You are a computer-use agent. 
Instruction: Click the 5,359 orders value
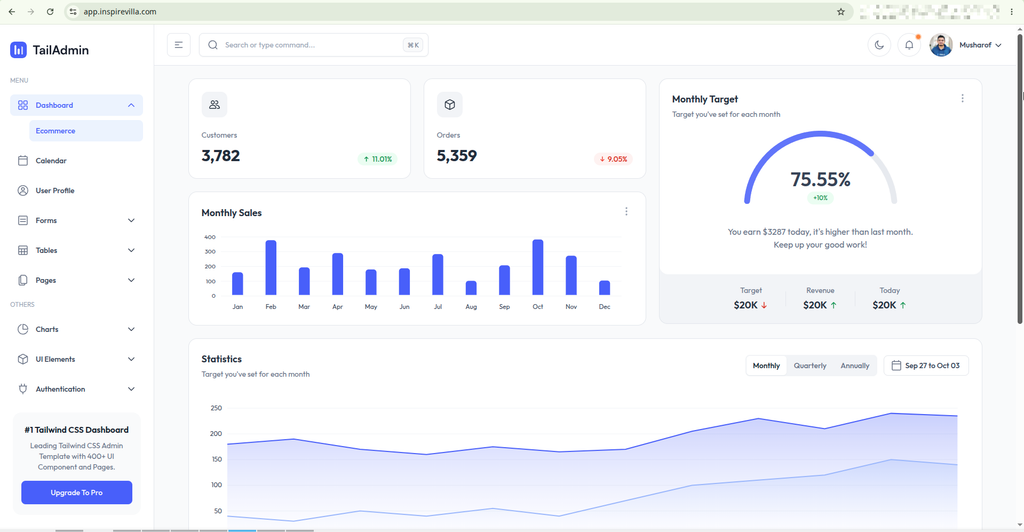[x=456, y=156]
